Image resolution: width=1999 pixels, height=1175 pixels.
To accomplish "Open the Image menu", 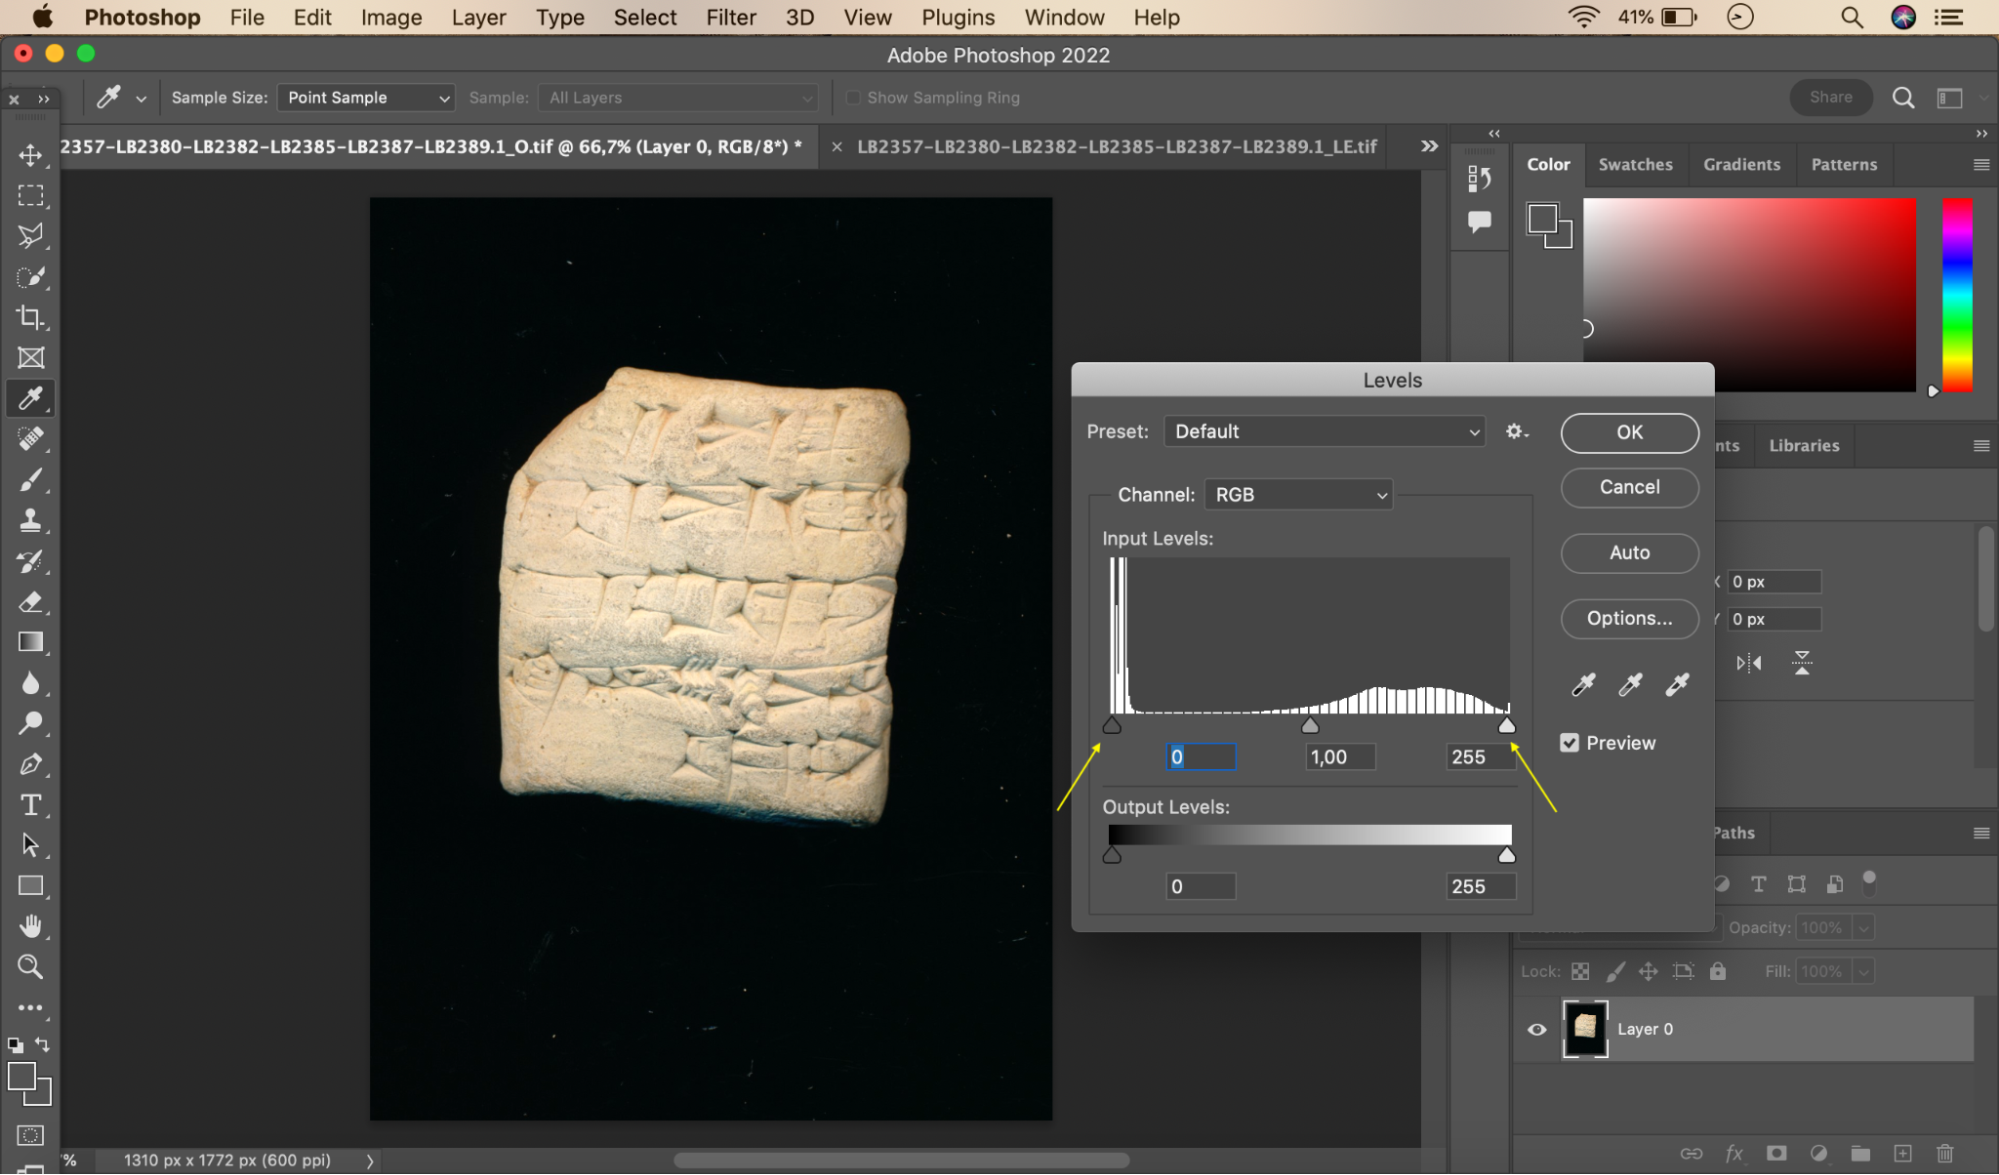I will [x=391, y=17].
